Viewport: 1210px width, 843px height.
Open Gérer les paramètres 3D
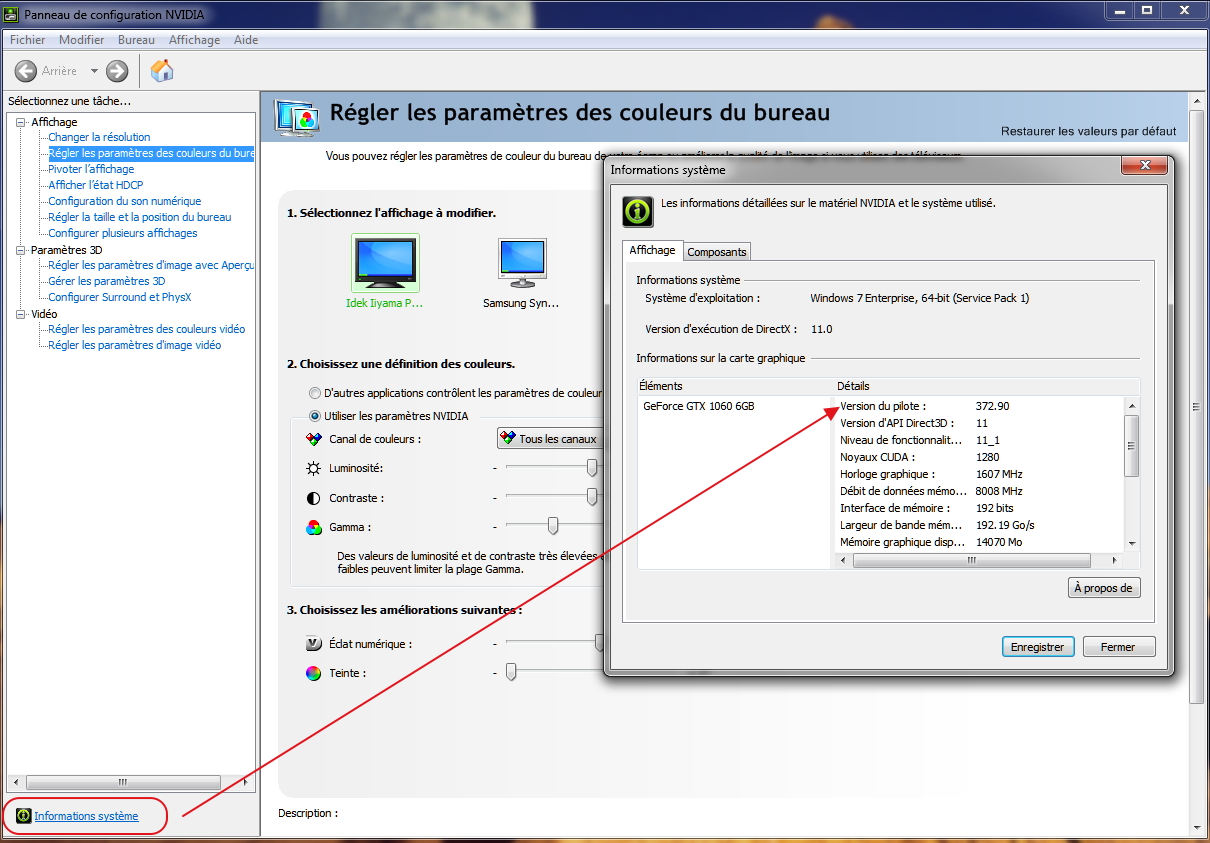tap(107, 281)
